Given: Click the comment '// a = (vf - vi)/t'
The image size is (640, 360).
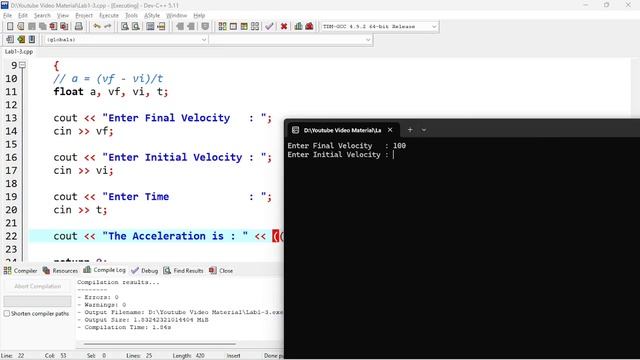Looking at the screenshot, I should [108, 78].
